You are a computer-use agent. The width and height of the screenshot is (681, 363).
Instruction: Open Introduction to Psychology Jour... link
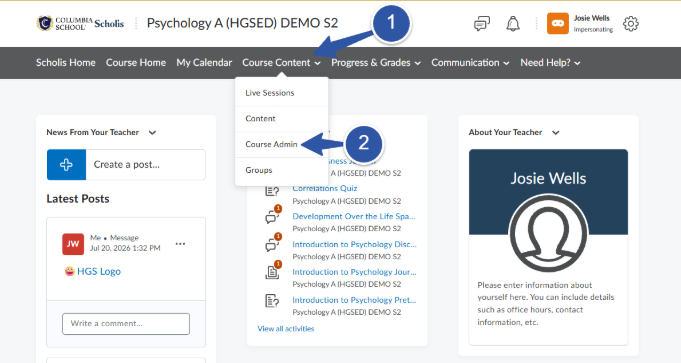(354, 272)
